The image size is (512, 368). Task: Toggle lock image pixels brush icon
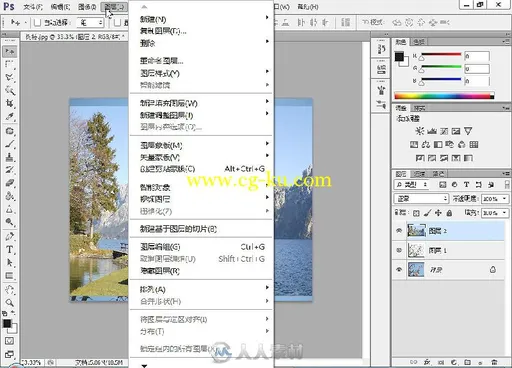pyautogui.click(x=427, y=213)
